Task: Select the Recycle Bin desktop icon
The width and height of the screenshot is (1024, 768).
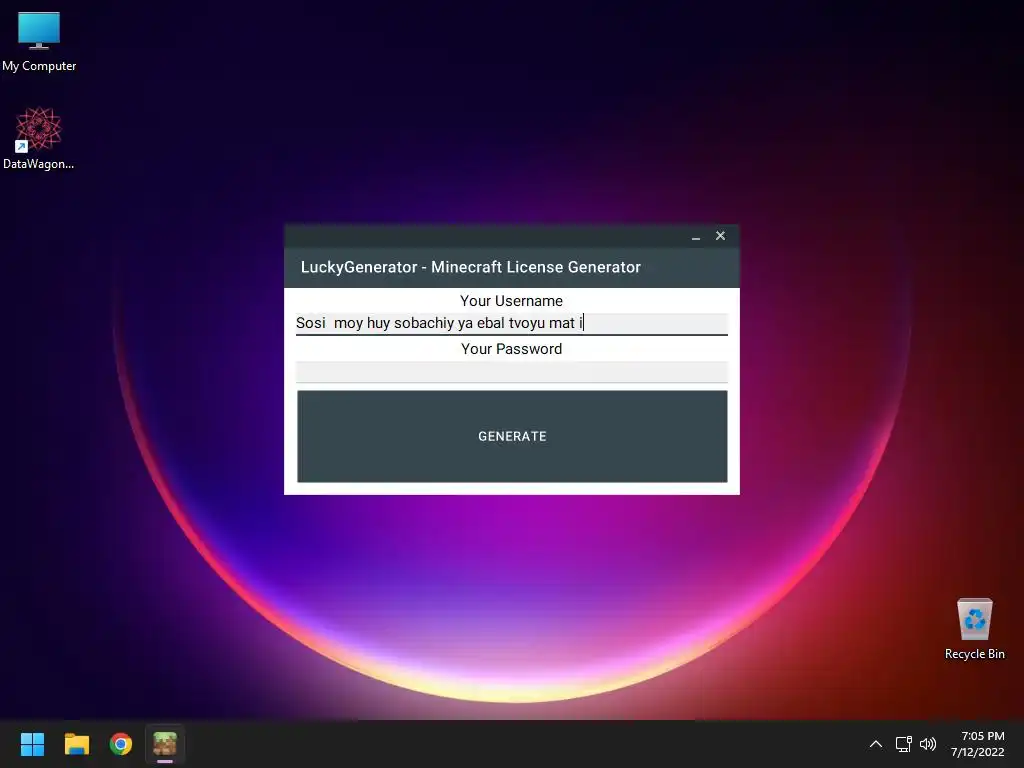Action: (974, 629)
